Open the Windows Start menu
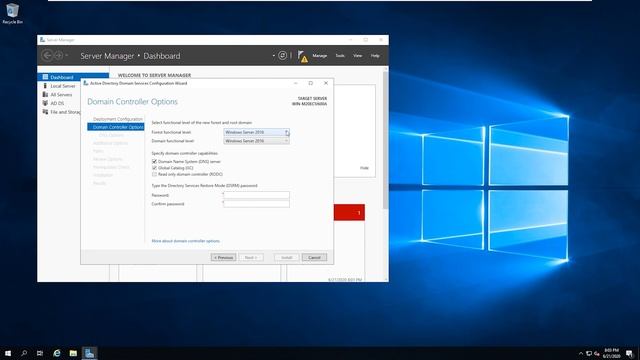 point(8,353)
